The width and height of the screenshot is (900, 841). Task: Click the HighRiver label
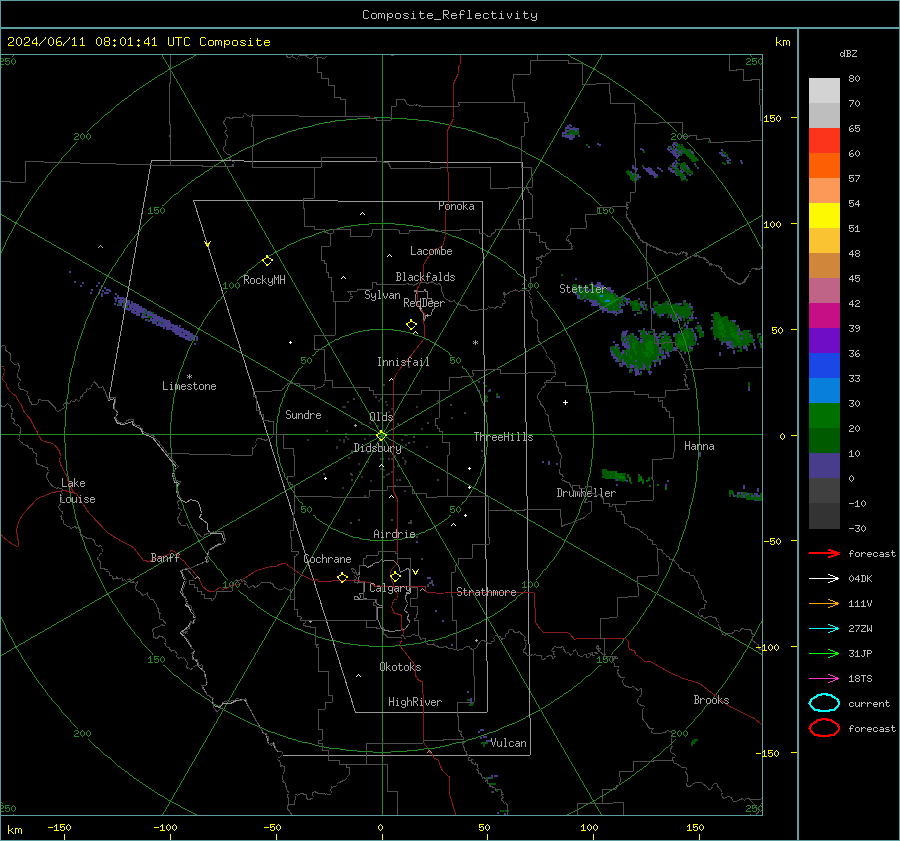point(415,702)
